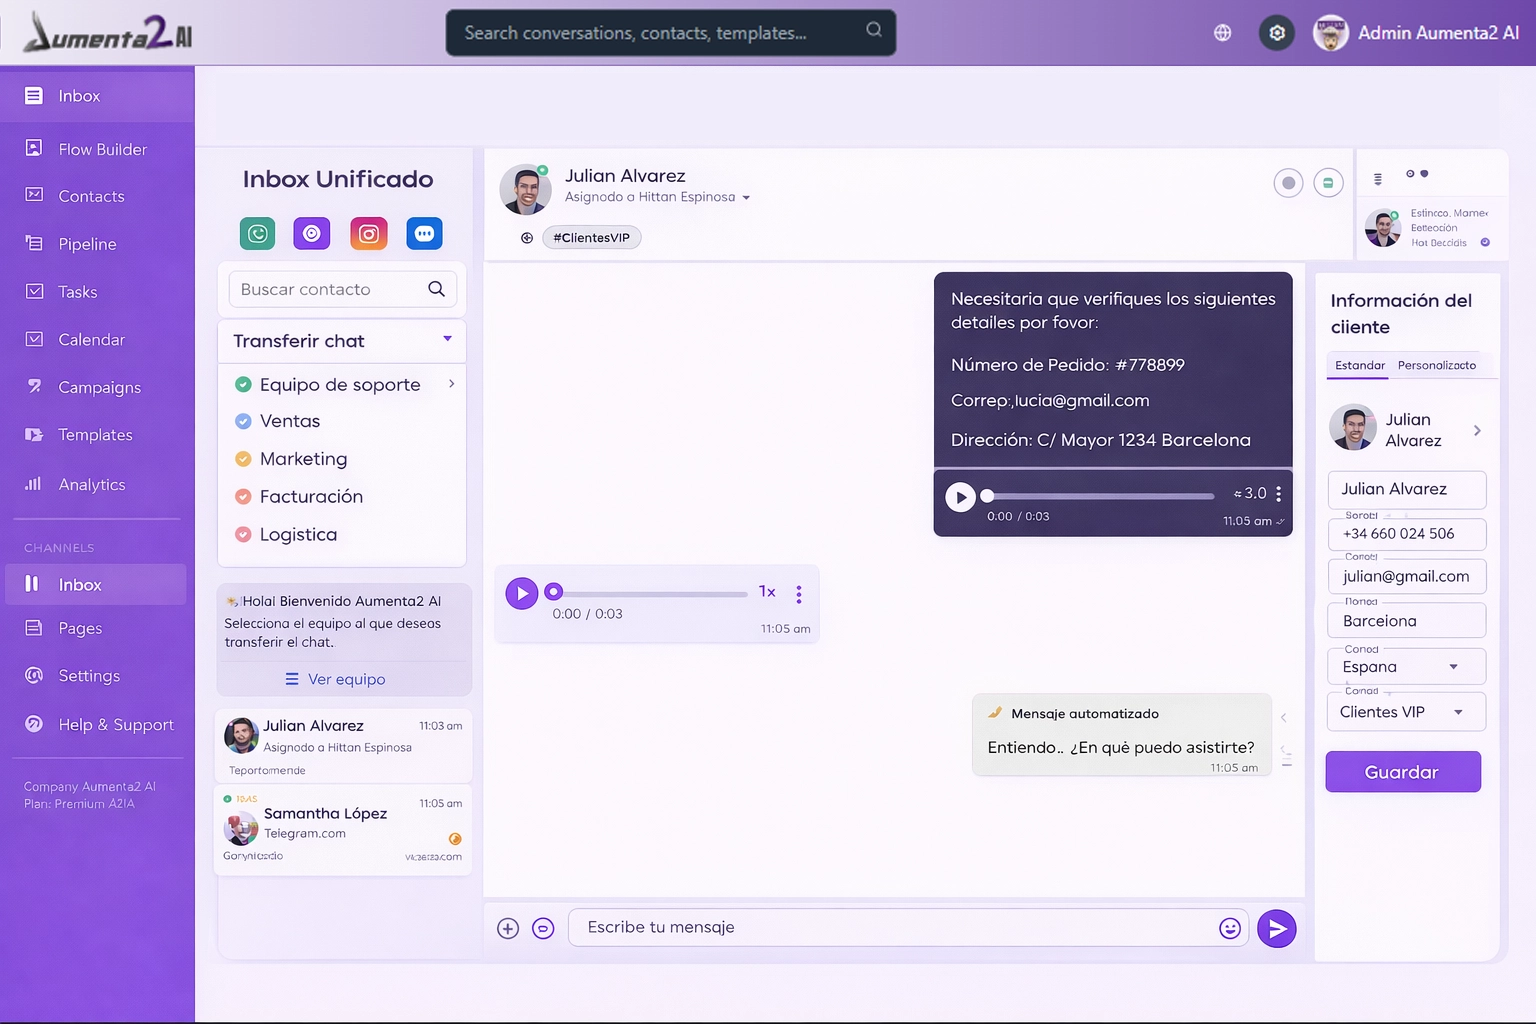Click the purple audio message progress slider
The height and width of the screenshot is (1024, 1536).
(650, 593)
